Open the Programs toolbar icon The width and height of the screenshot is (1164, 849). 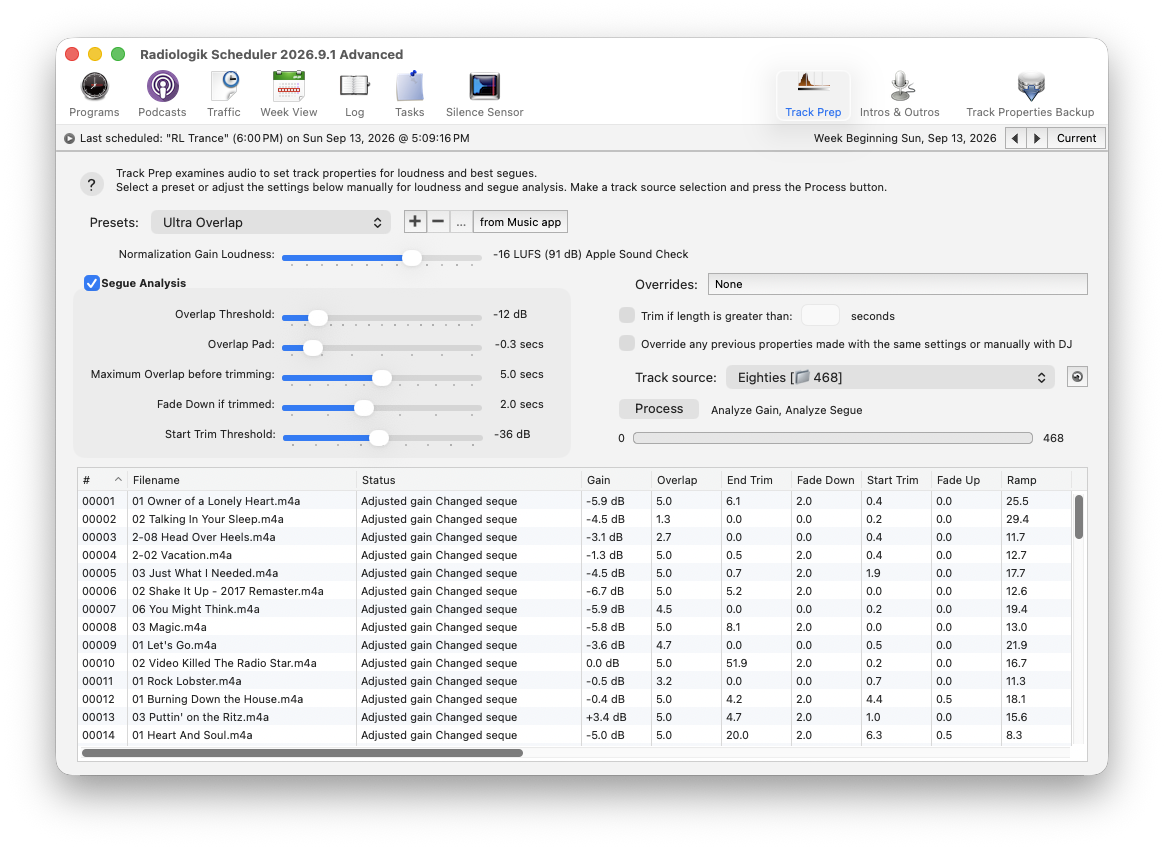pos(94,94)
